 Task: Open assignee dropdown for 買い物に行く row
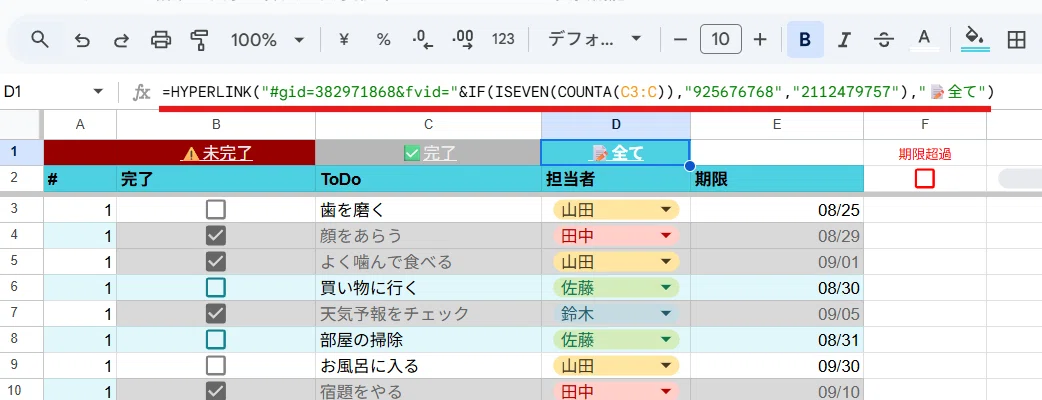click(x=665, y=288)
